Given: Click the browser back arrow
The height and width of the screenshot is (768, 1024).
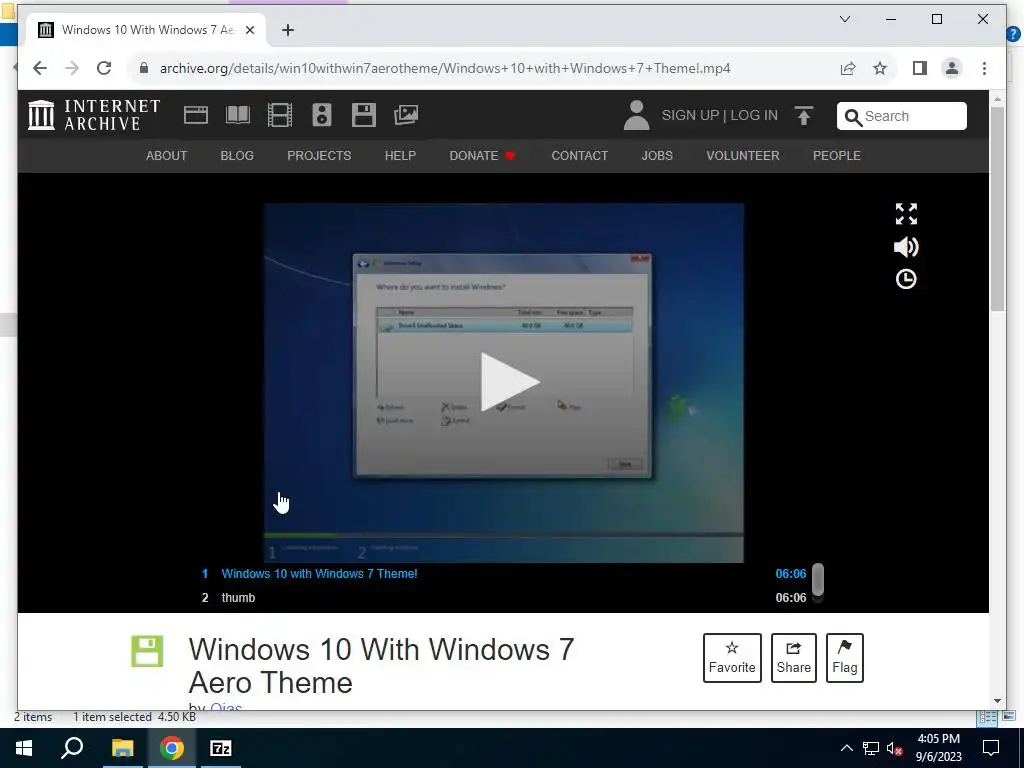Looking at the screenshot, I should pos(40,68).
